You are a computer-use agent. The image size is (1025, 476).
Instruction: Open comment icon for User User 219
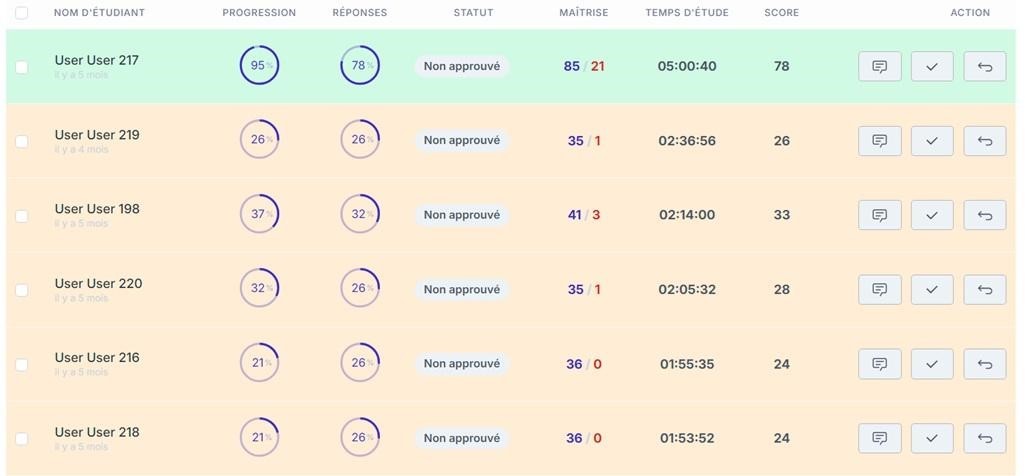click(880, 141)
